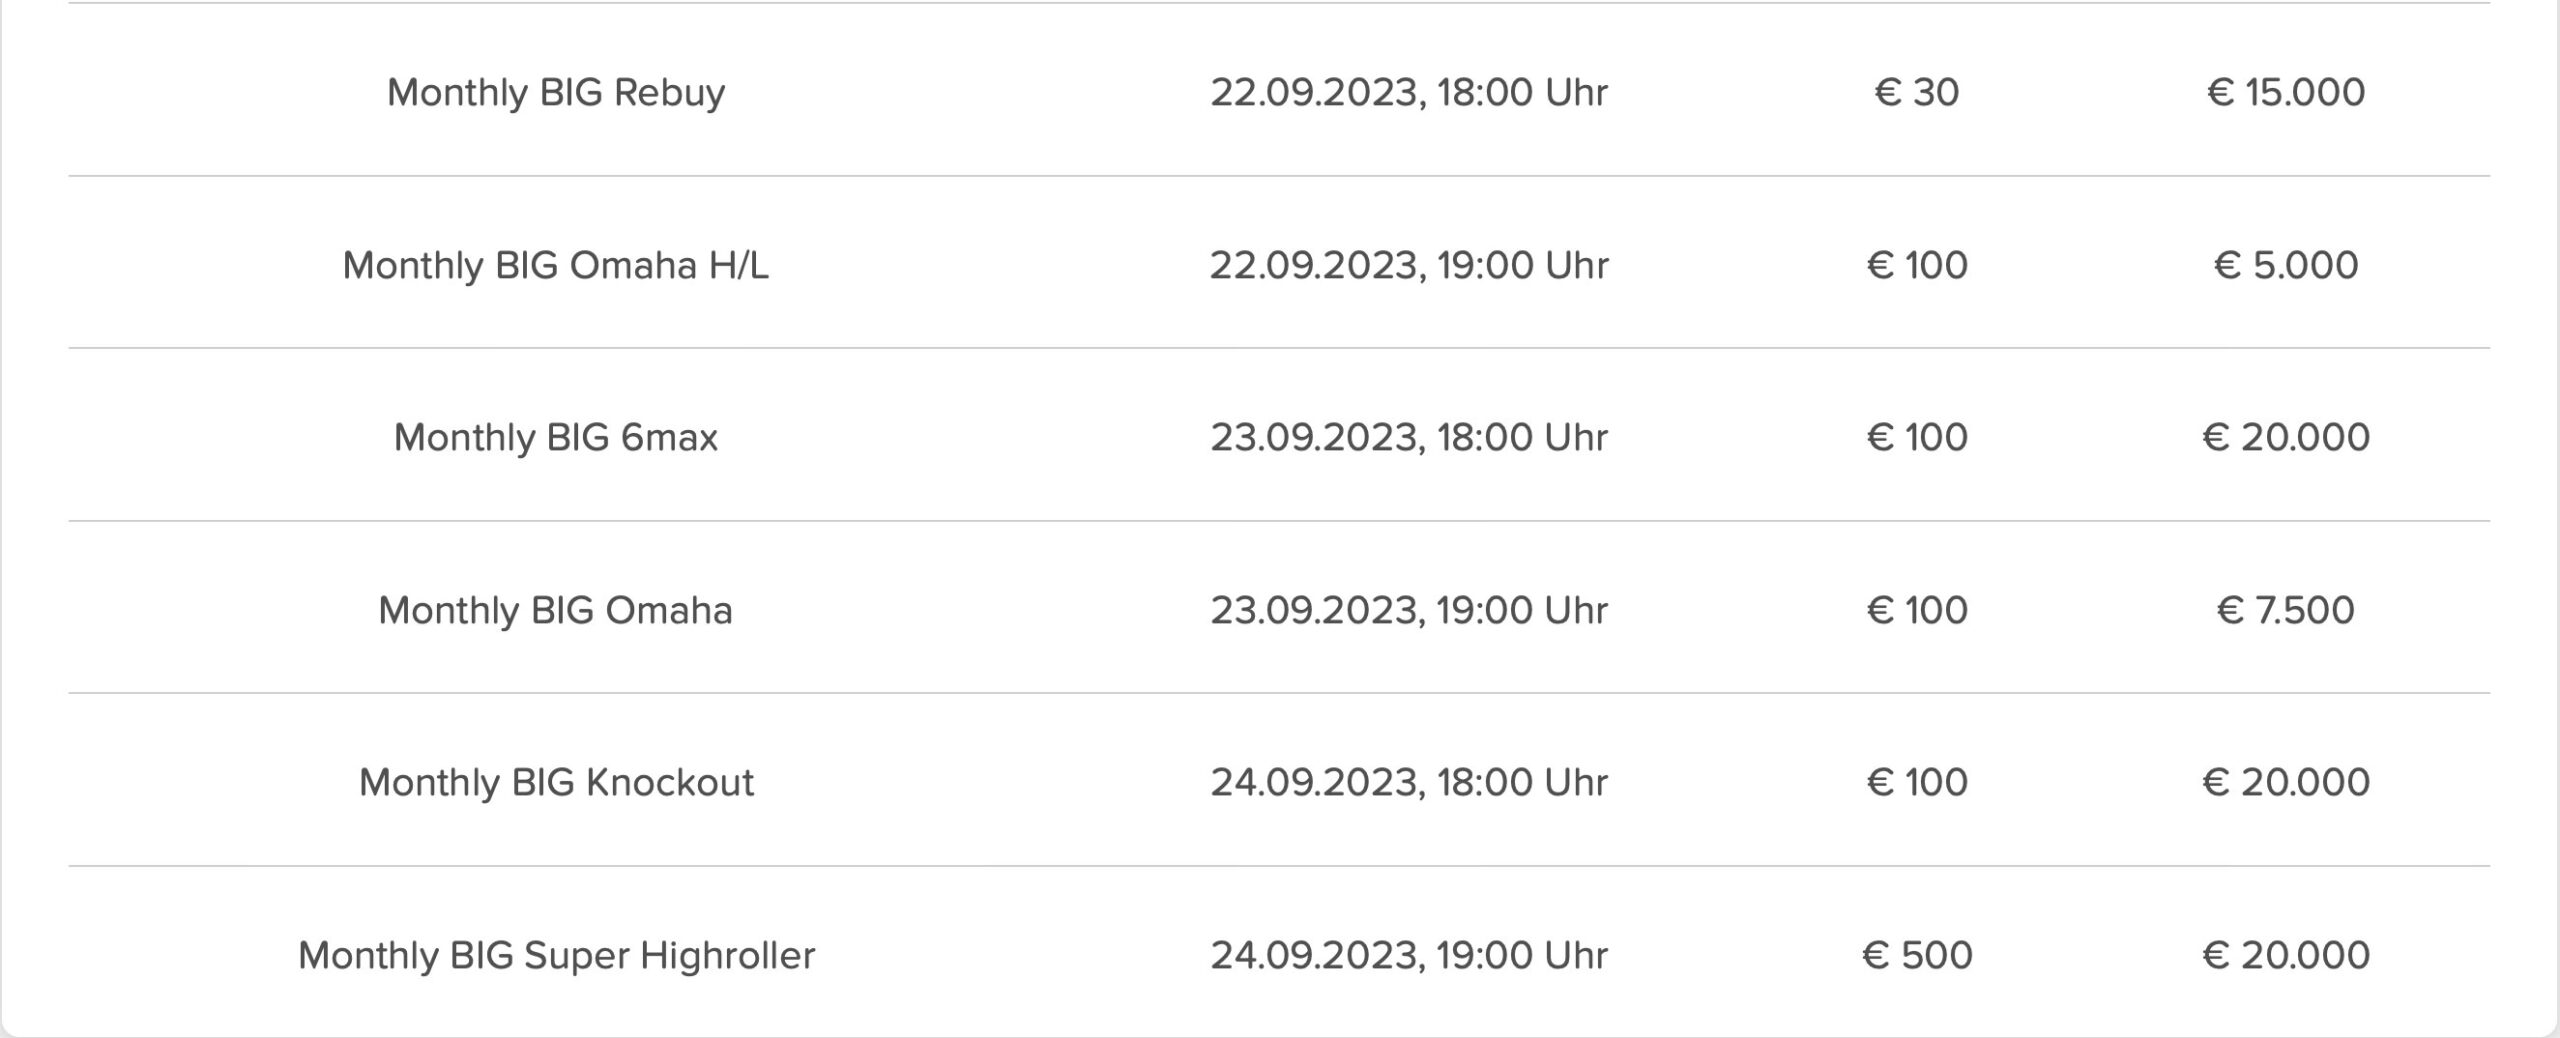
Task: Click the 24.09.2023, 18:00 Uhr date
Action: pyautogui.click(x=1409, y=782)
